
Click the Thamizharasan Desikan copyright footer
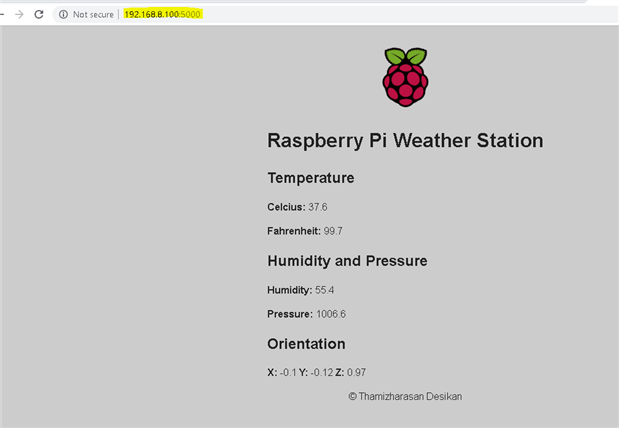pos(405,397)
